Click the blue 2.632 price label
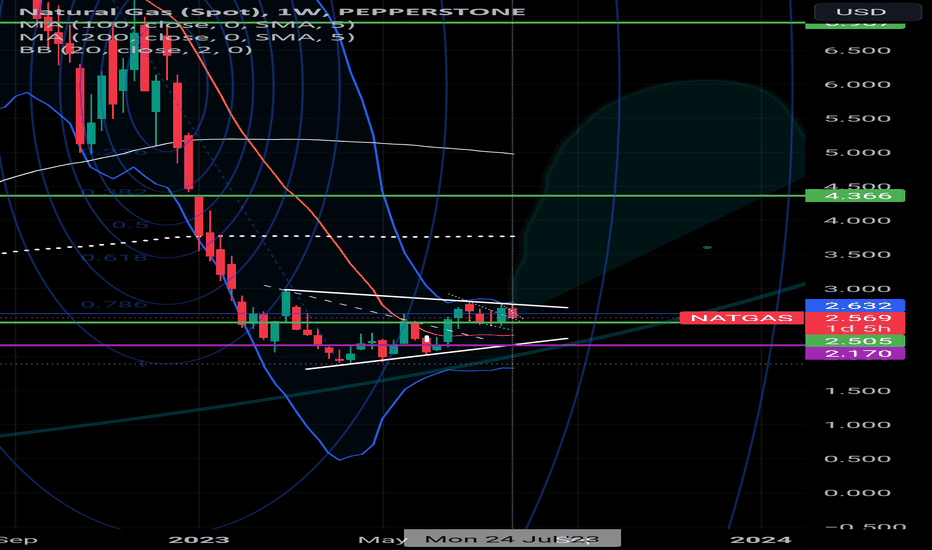The image size is (932, 550). [x=855, y=306]
